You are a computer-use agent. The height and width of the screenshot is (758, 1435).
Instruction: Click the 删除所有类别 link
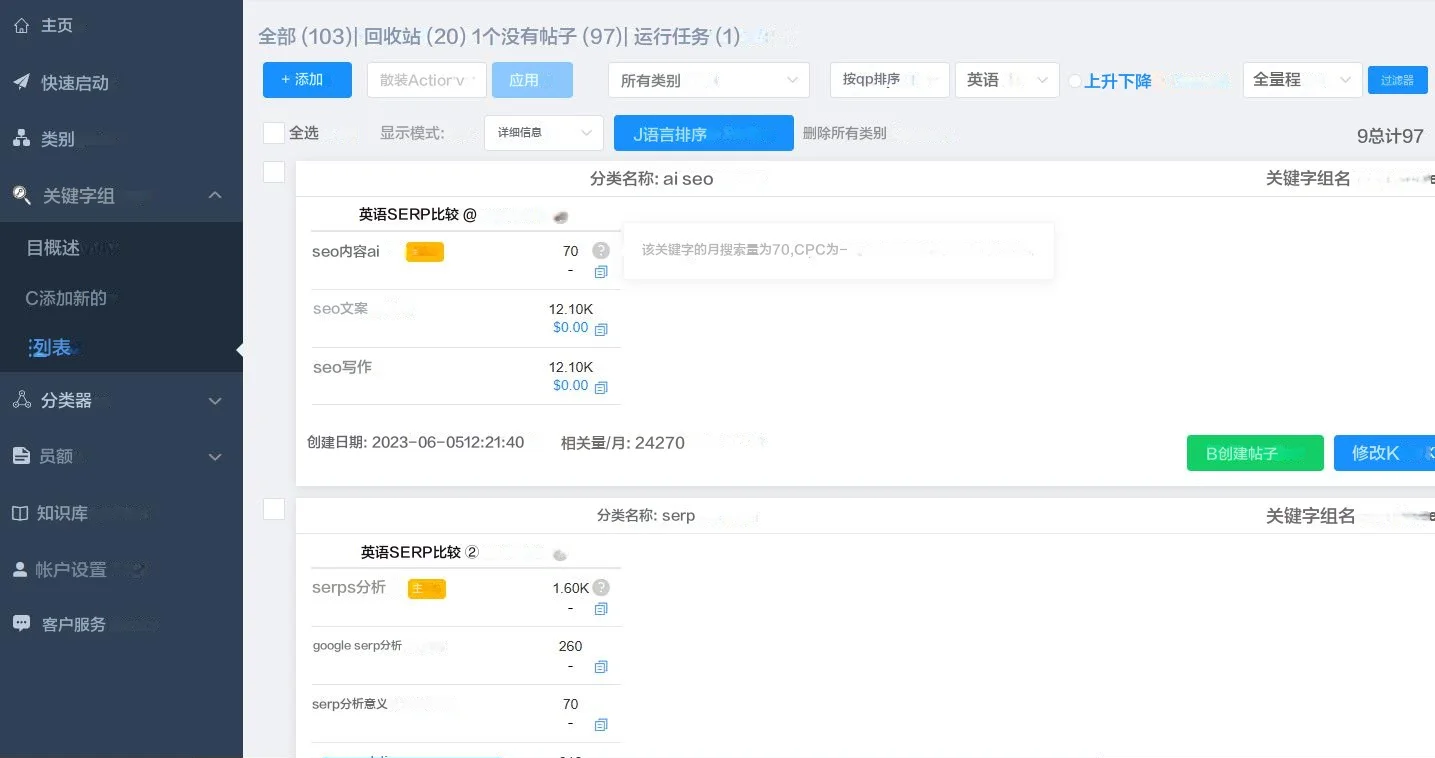click(844, 133)
